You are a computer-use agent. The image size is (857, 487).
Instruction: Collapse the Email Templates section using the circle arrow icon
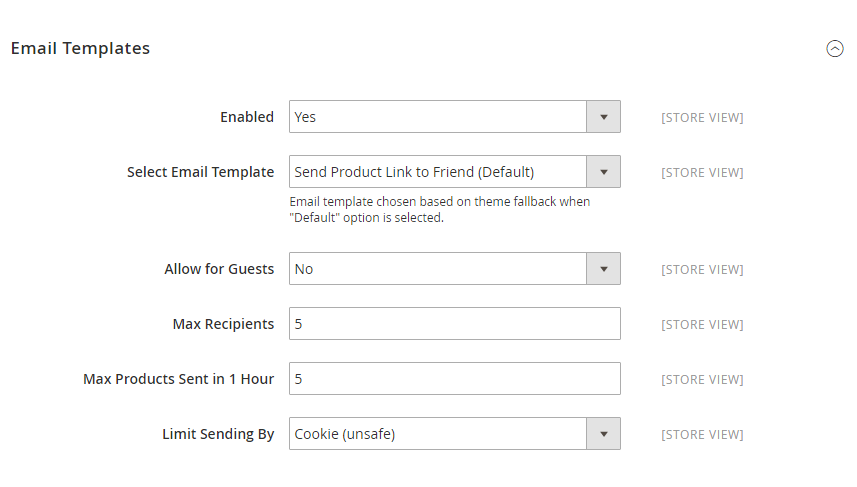click(834, 48)
